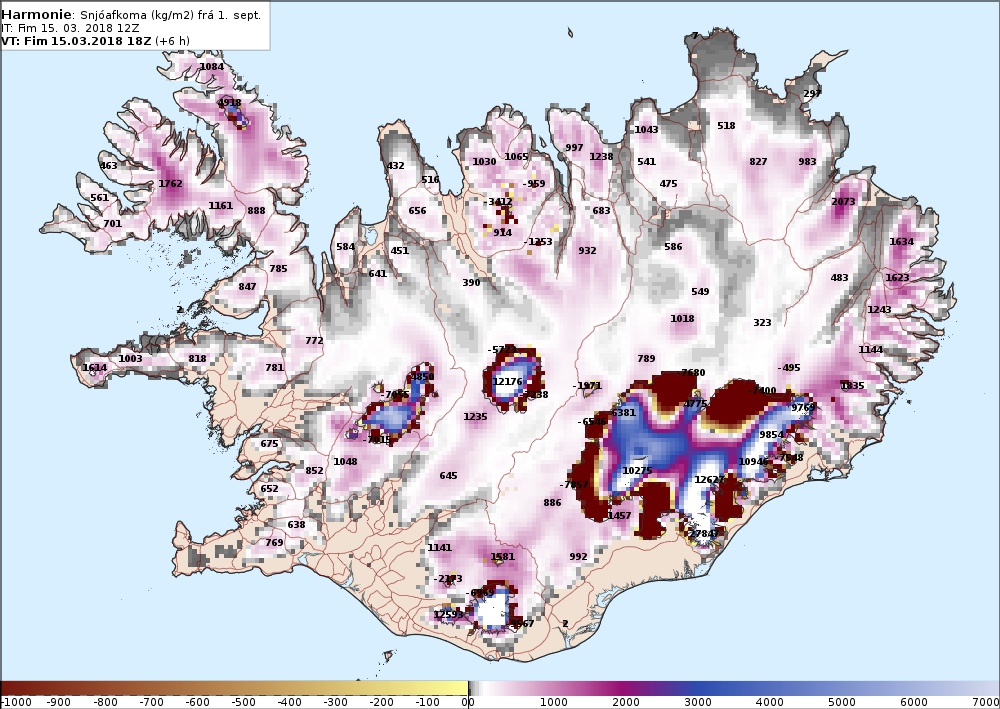The image size is (1000, 709).
Task: Click the map value 1048
Action: [345, 461]
